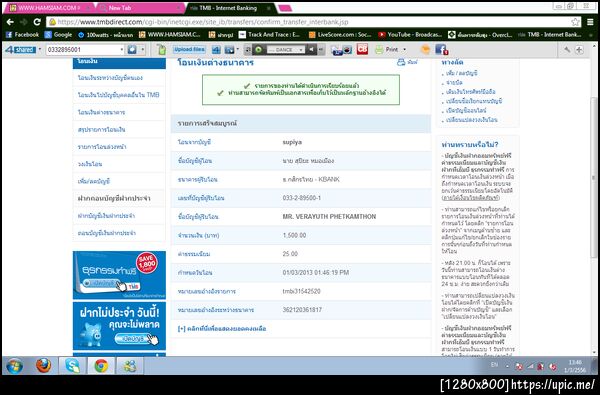The width and height of the screenshot is (600, 395).
Task: Click the 4shared search button icon
Action: (132, 49)
